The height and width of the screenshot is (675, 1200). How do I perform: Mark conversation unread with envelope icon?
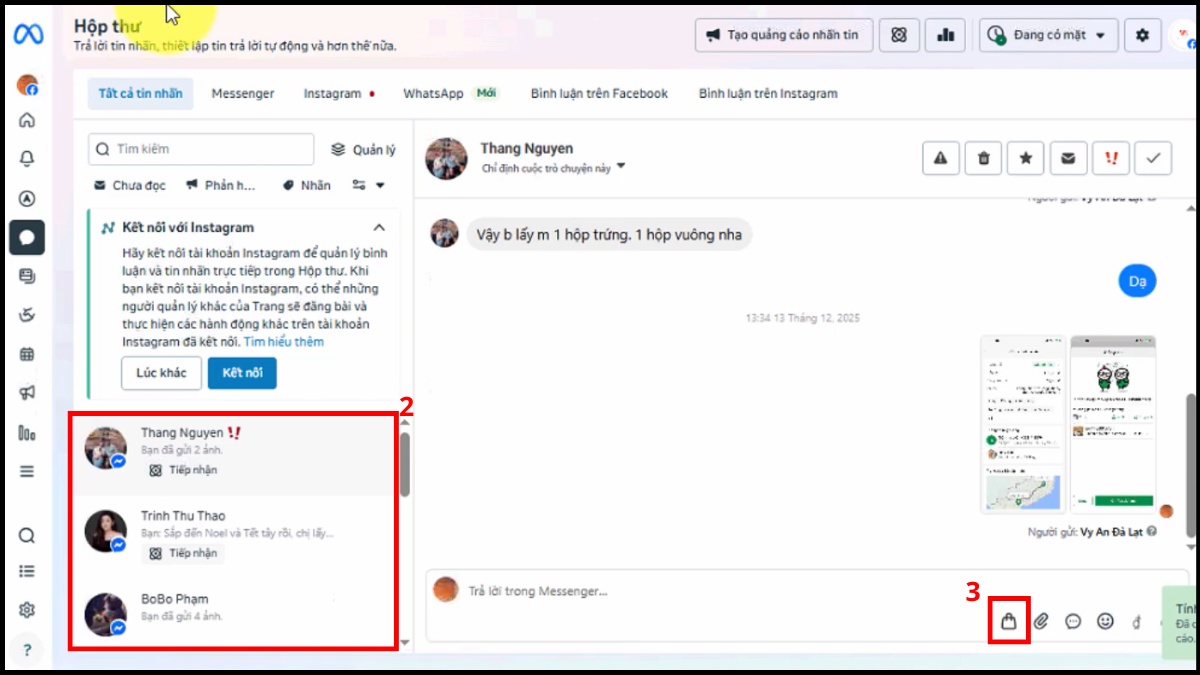click(x=1068, y=158)
